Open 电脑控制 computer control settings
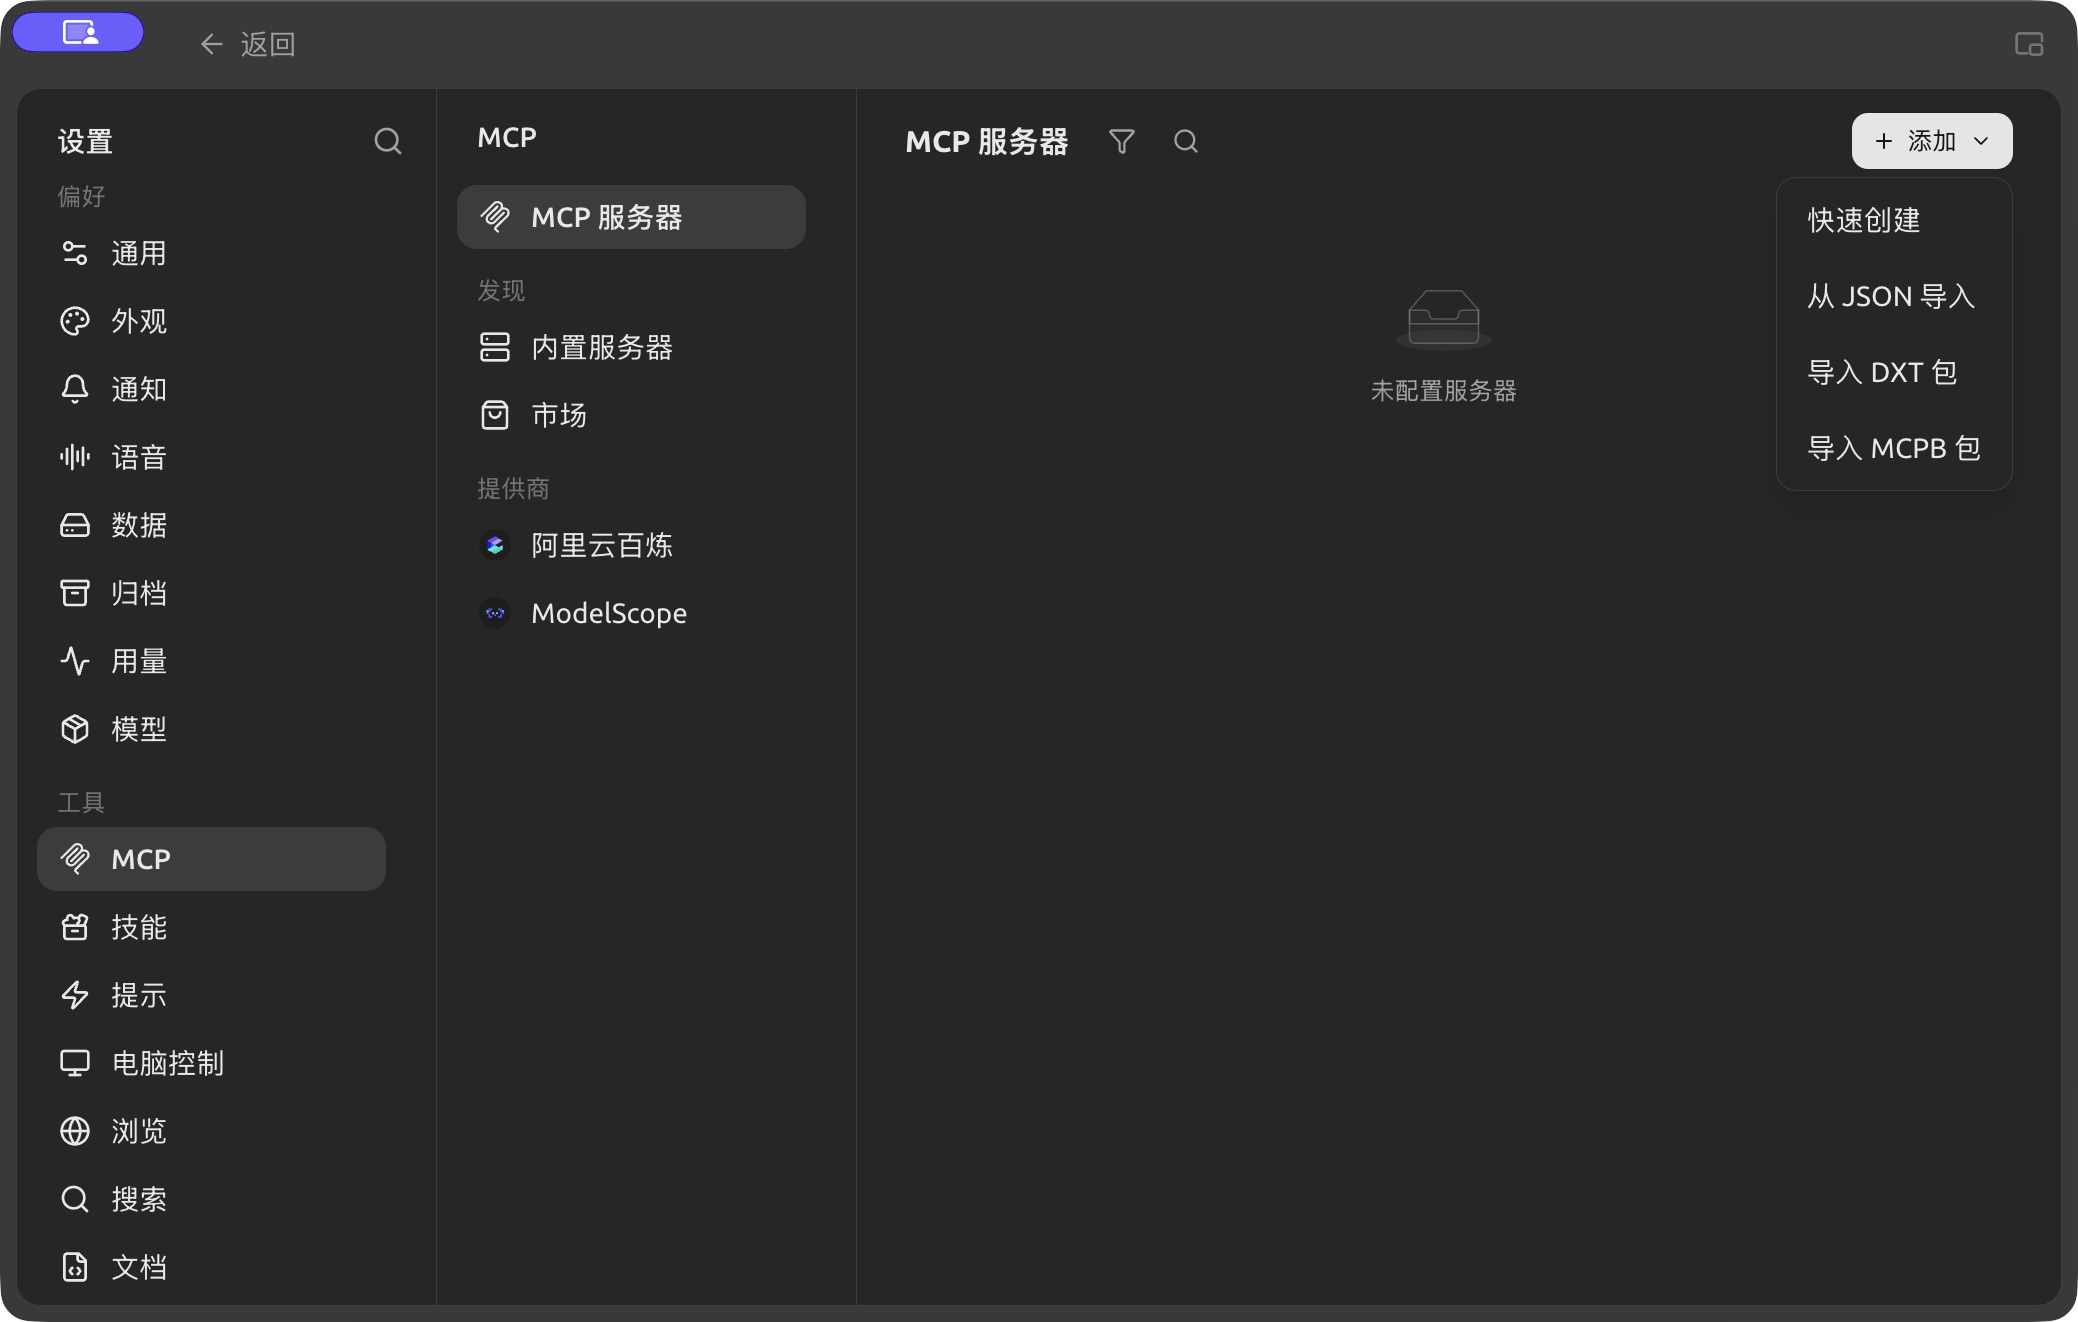 [x=211, y=1063]
